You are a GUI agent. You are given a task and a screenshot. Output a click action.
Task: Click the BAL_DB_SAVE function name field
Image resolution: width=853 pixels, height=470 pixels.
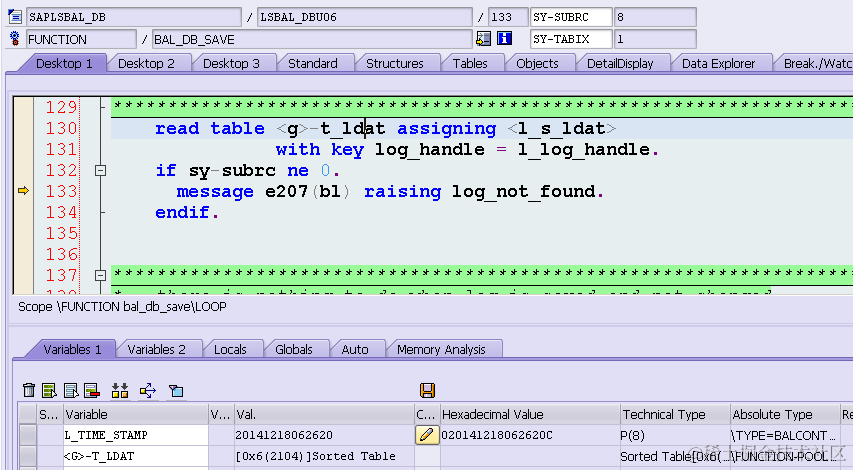click(312, 39)
